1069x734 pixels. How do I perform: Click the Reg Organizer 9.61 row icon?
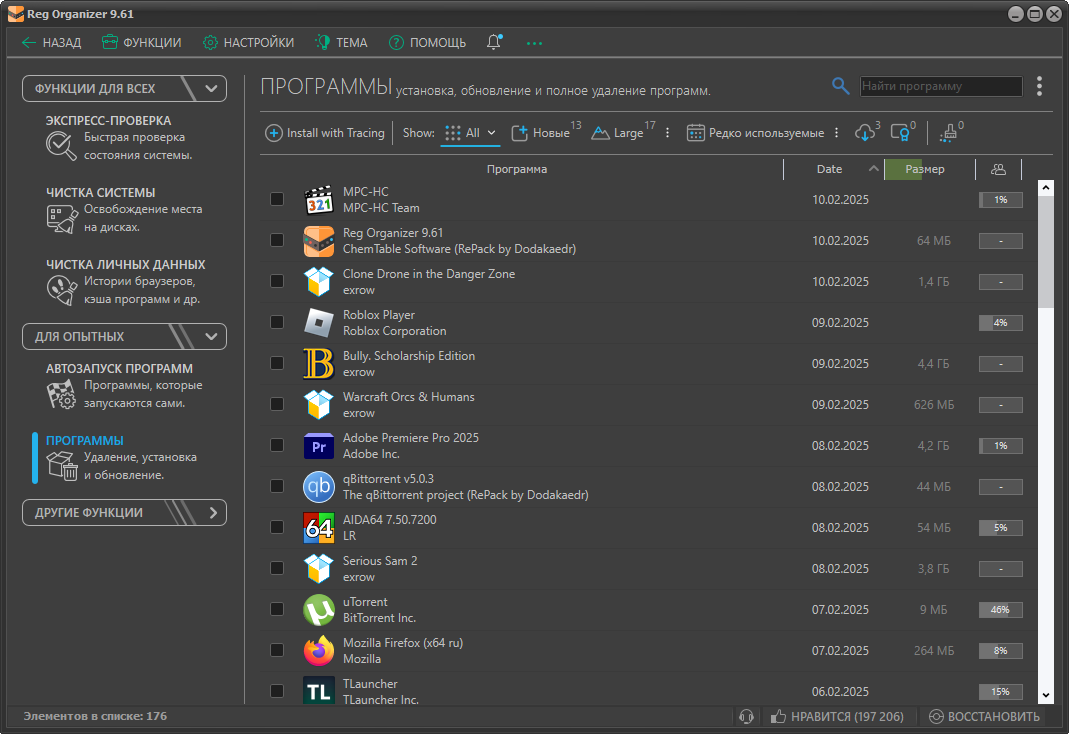pyautogui.click(x=318, y=241)
